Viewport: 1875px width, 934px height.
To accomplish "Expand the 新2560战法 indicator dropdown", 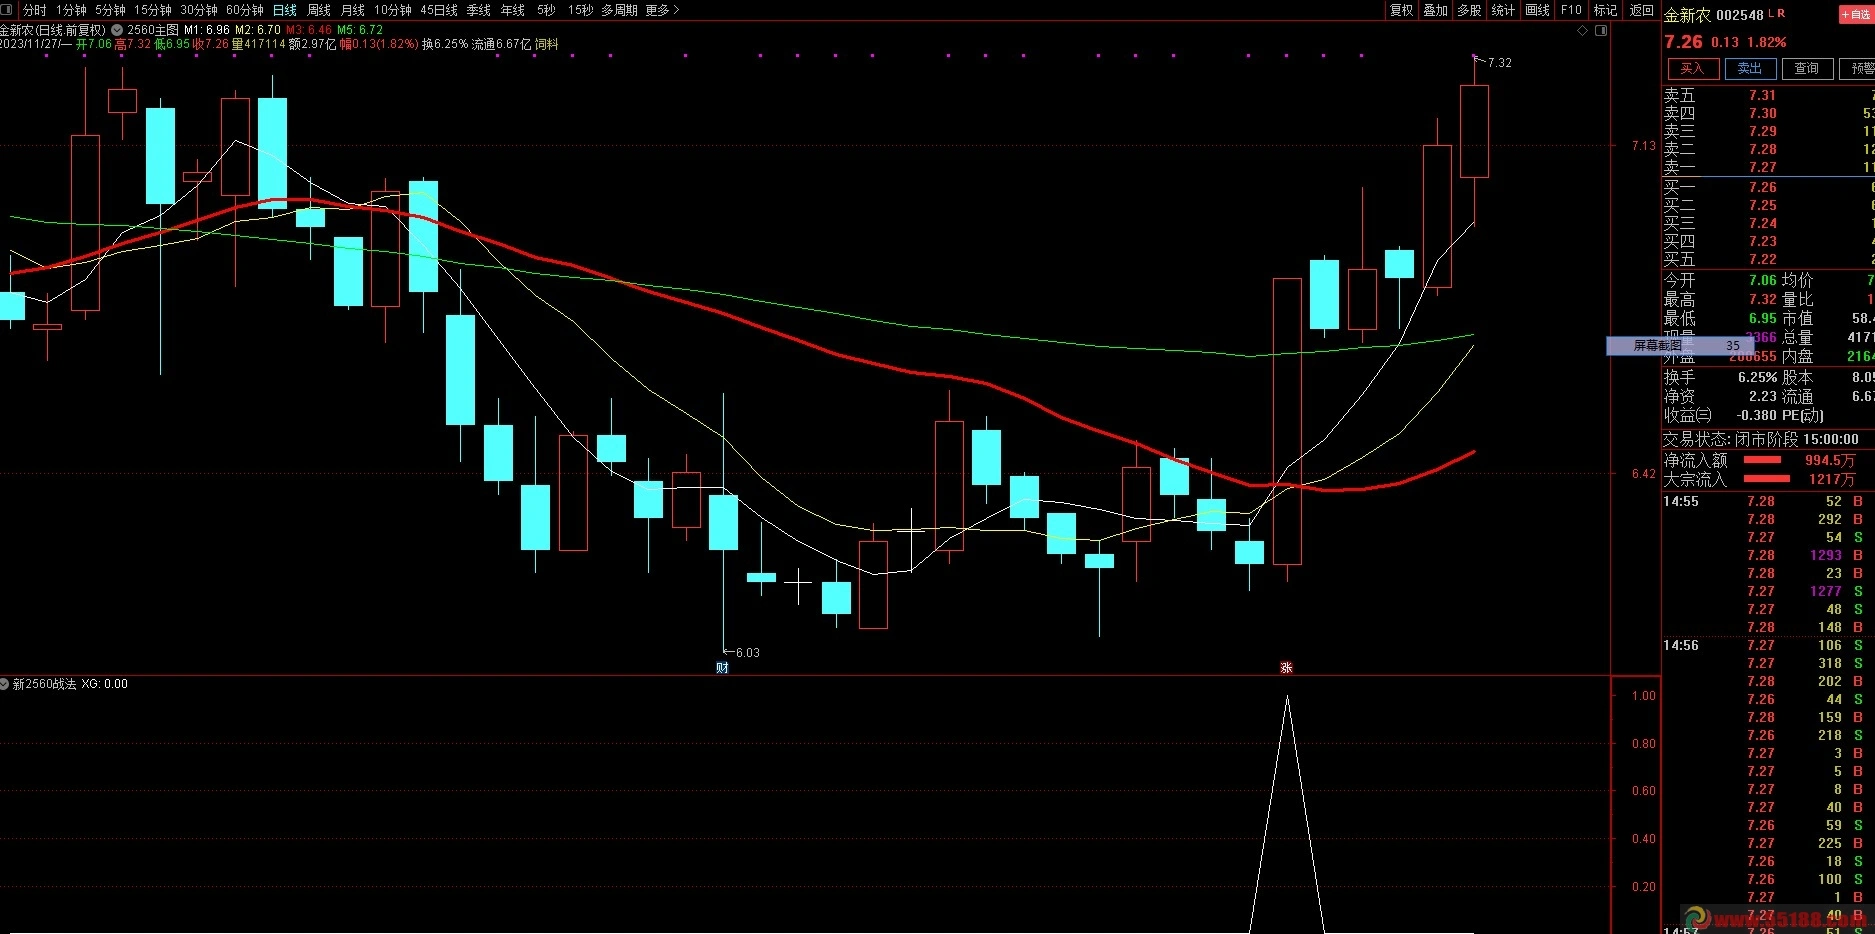I will (5, 684).
